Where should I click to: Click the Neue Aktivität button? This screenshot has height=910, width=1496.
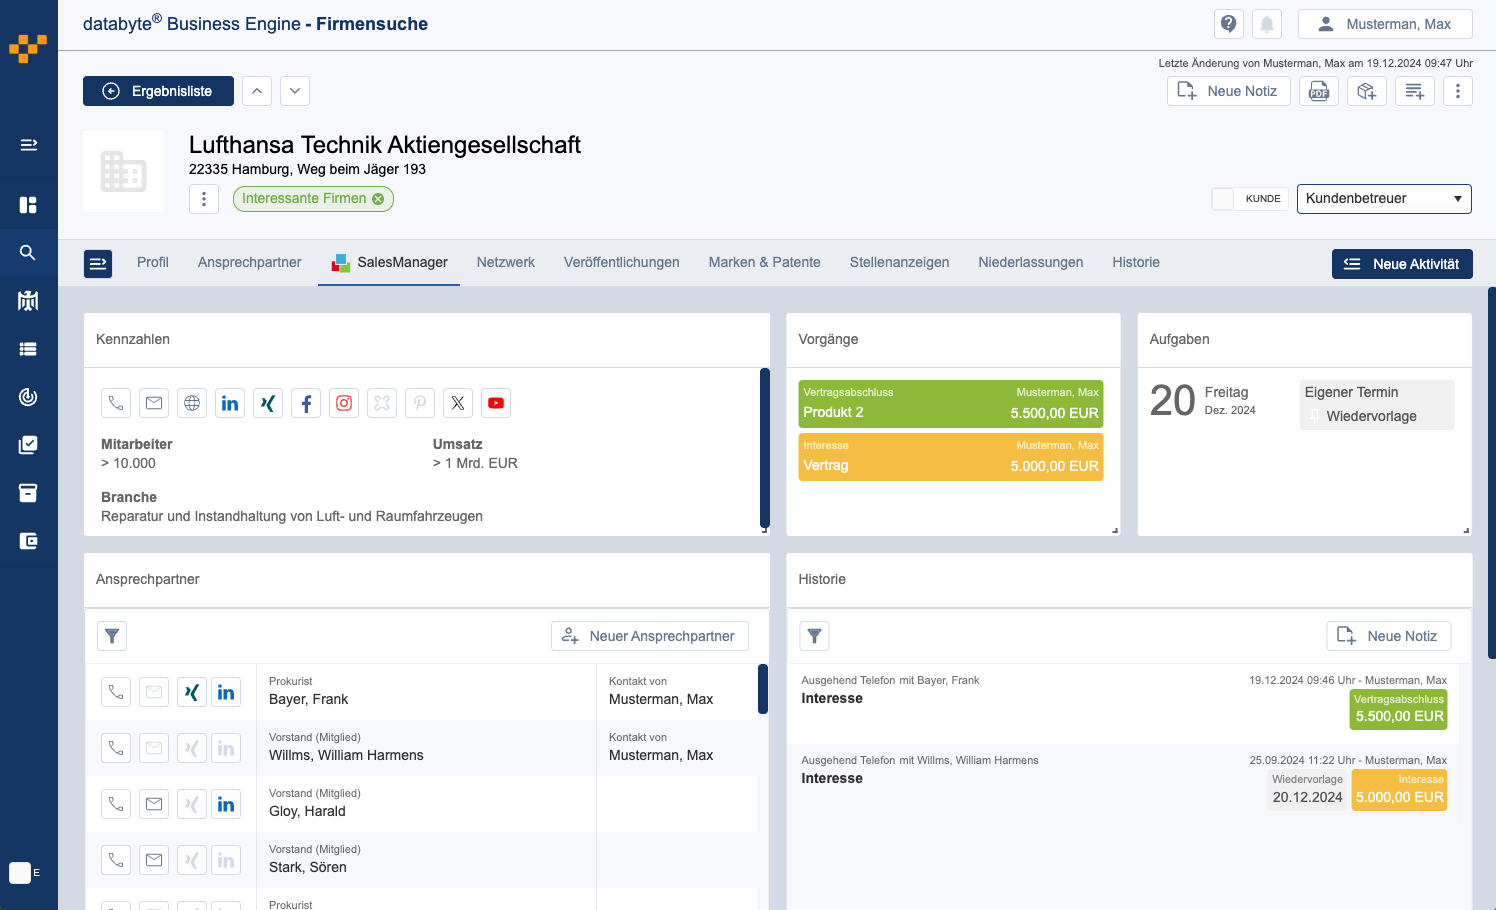[x=1401, y=264]
